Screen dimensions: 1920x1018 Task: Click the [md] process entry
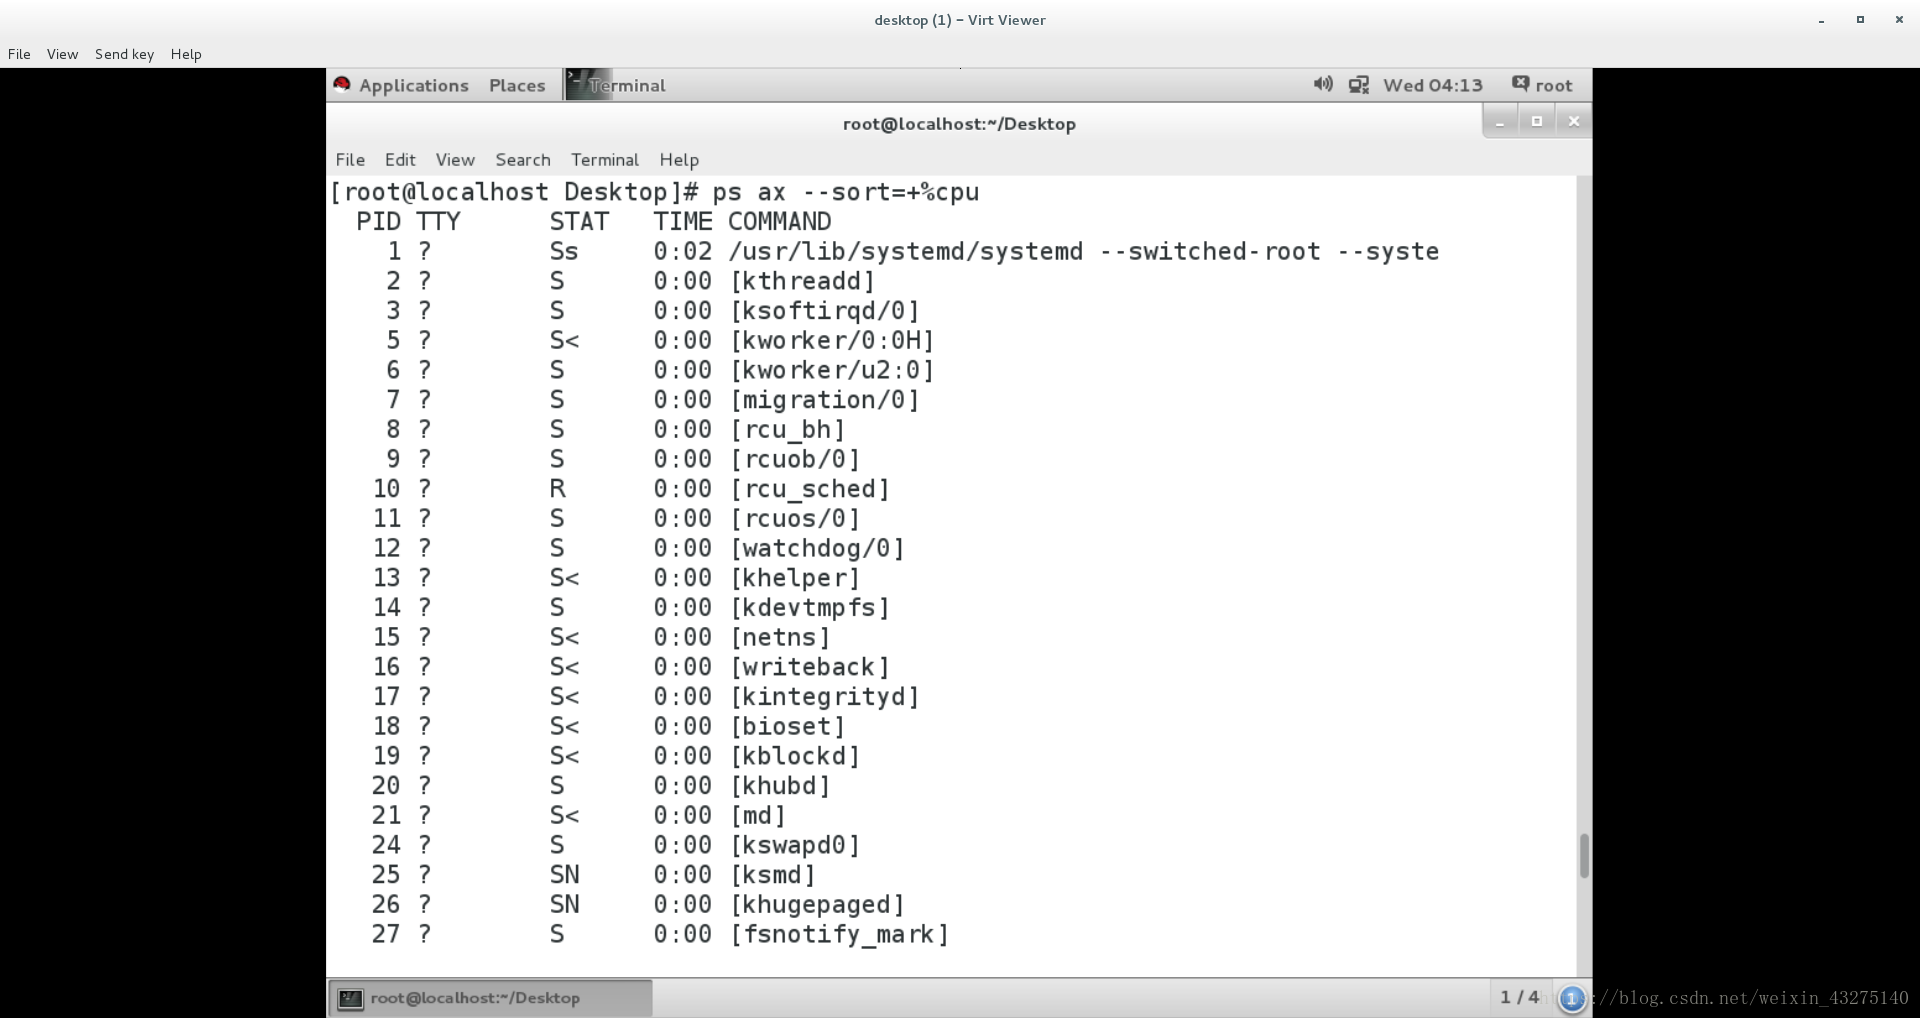point(758,815)
